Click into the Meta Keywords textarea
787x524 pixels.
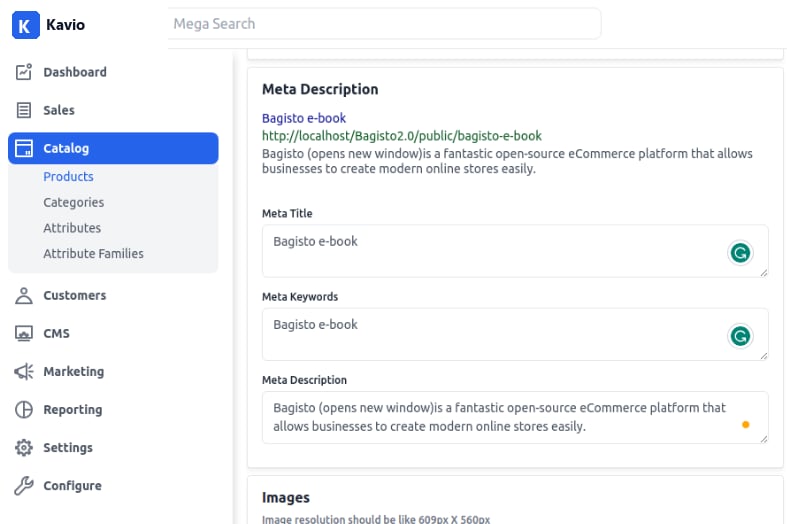click(515, 334)
